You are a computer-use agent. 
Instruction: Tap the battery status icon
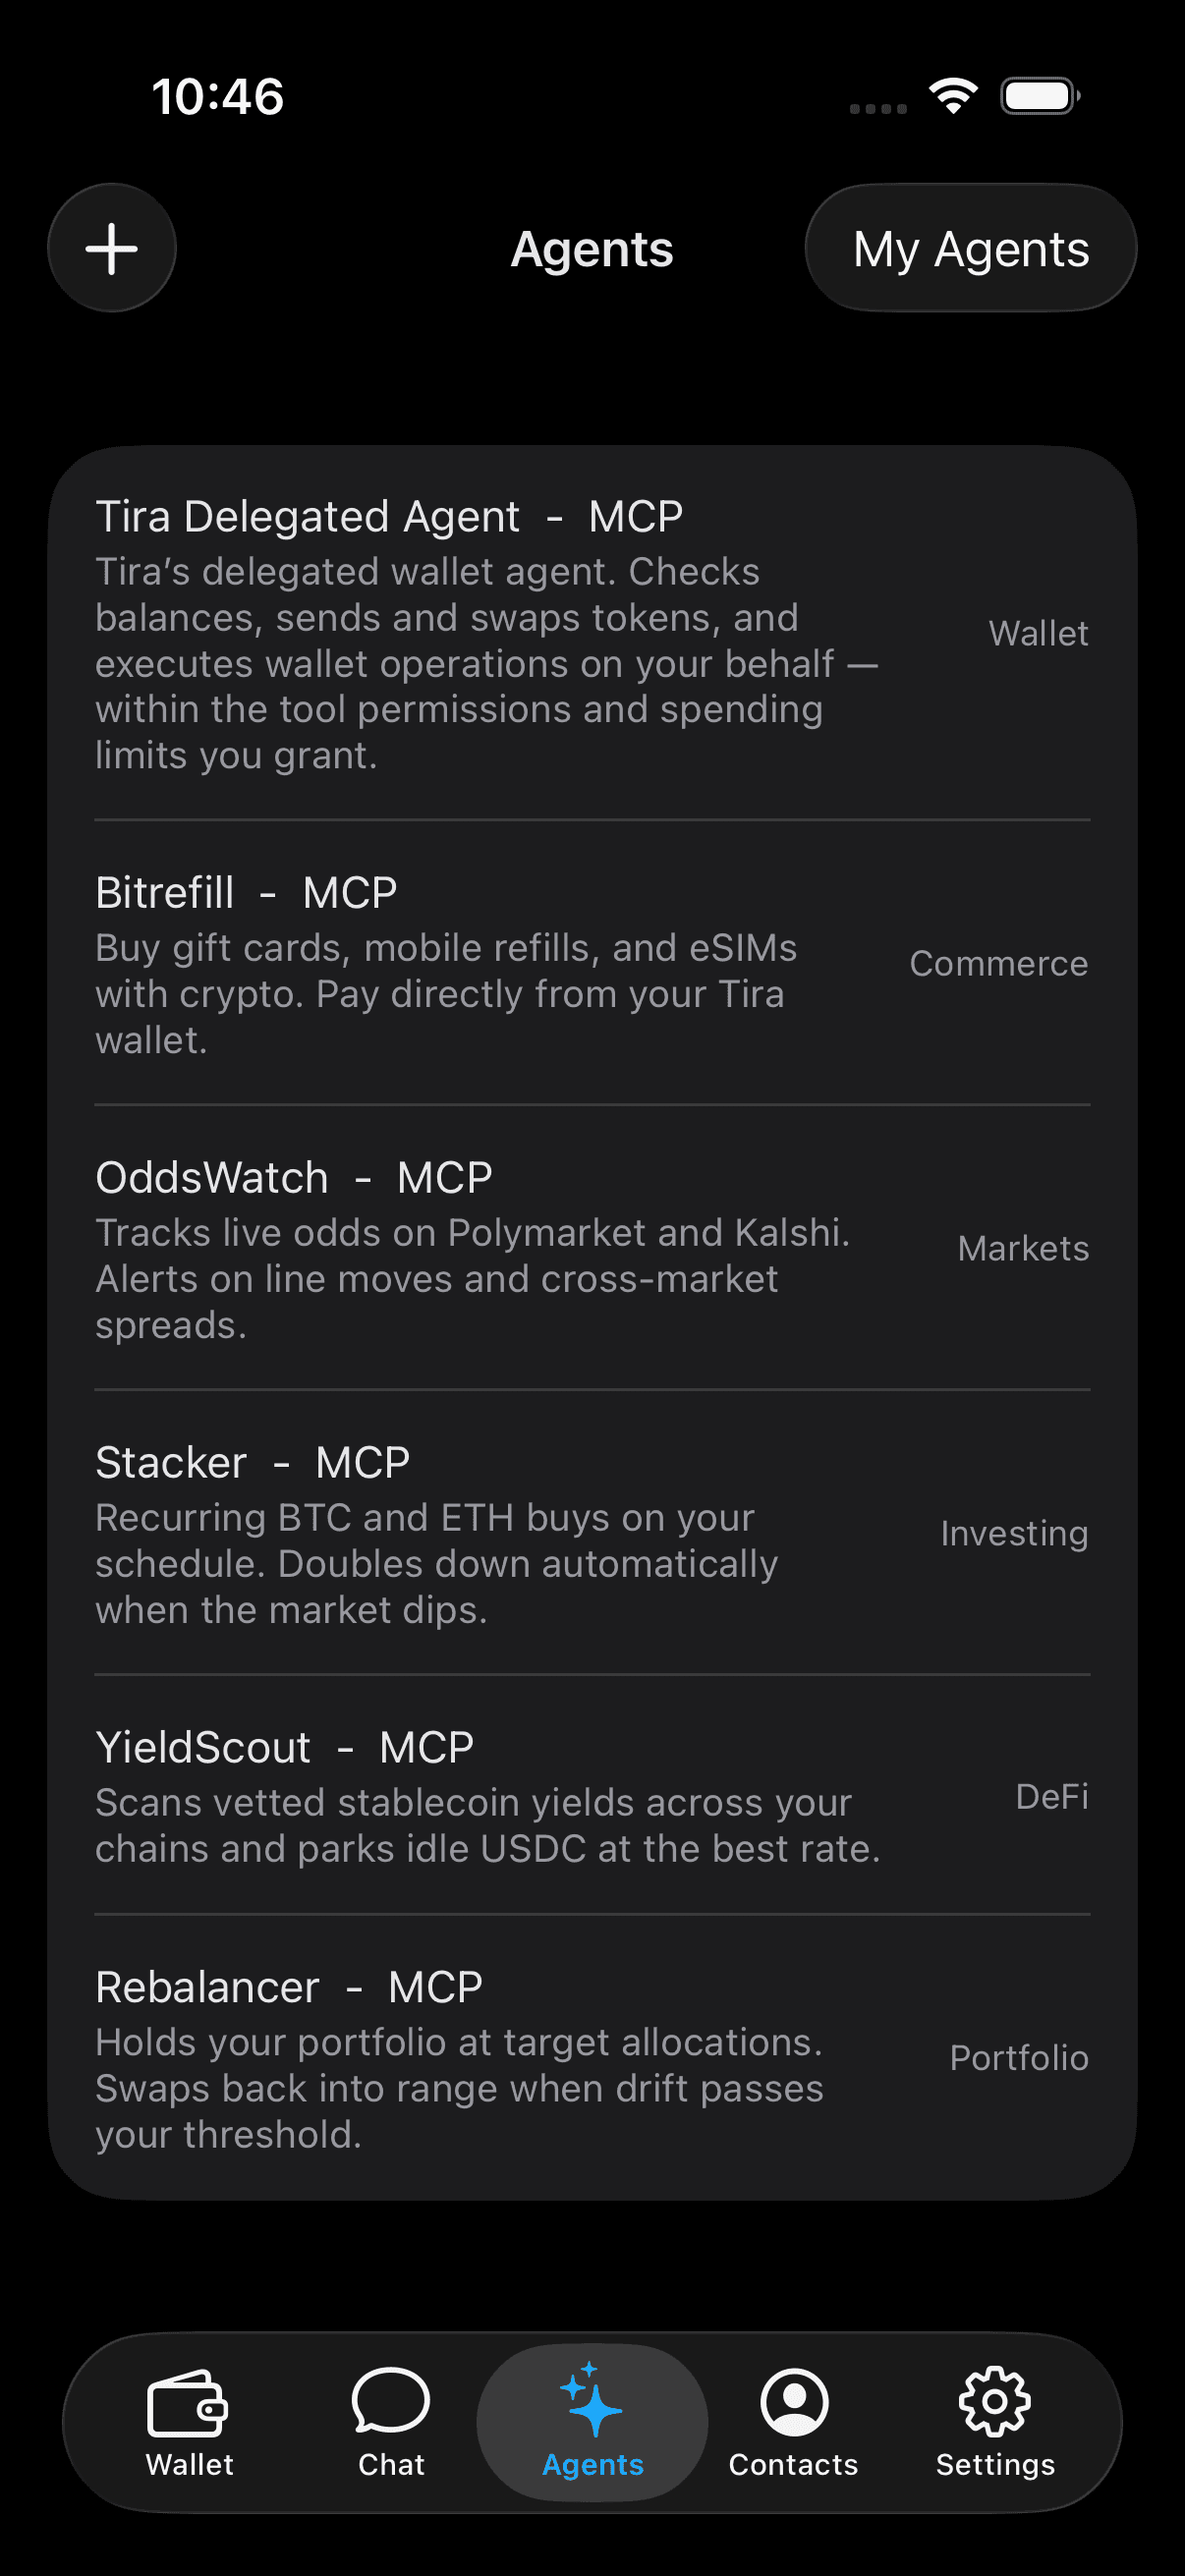point(1040,96)
